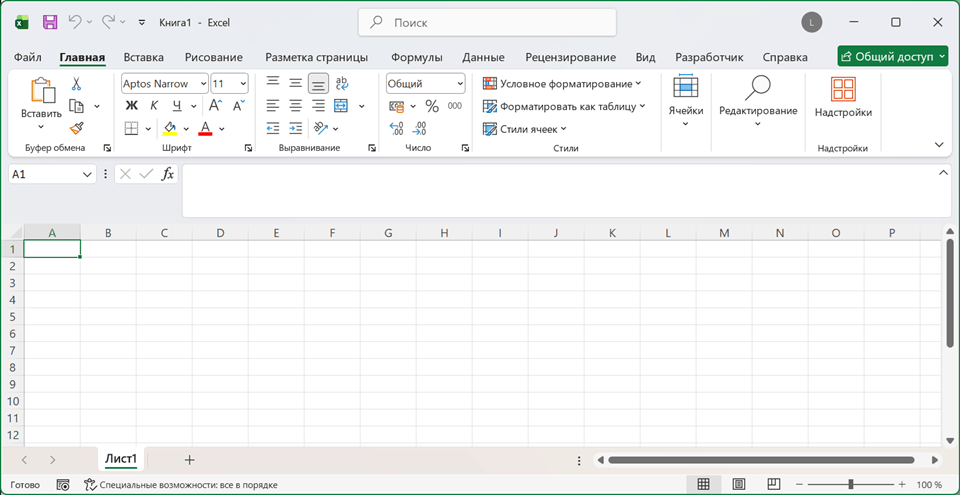Screen dimensions: 960x495
Task: Click the Save icon in title bar
Action: coord(50,23)
